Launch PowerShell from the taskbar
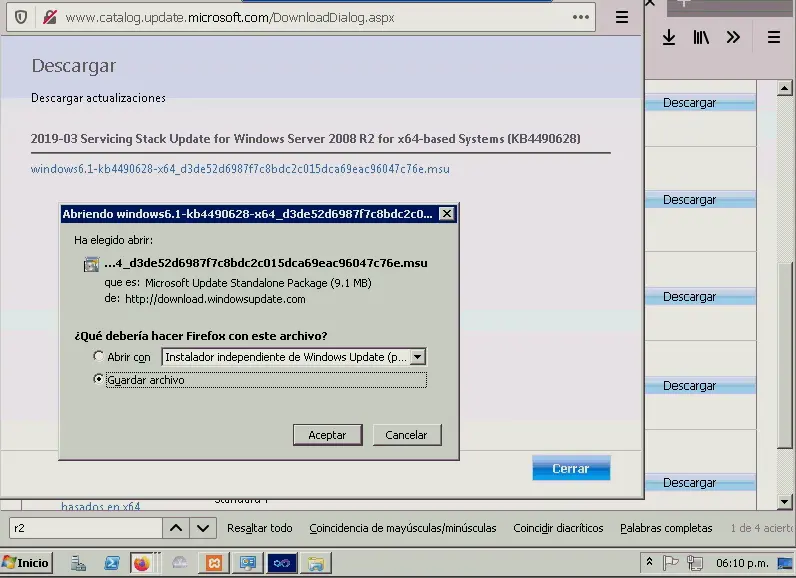Image resolution: width=796 pixels, height=578 pixels. 112,563
